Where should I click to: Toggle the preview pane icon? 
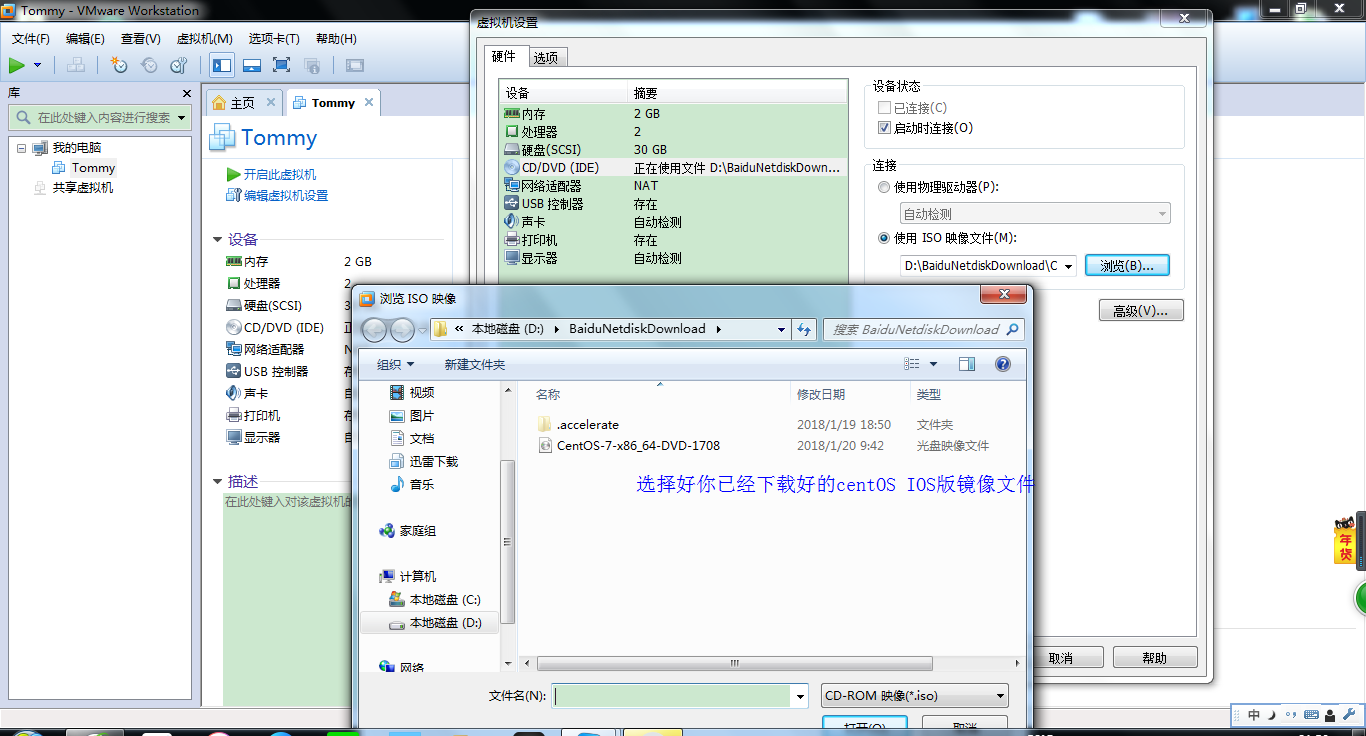coord(967,365)
